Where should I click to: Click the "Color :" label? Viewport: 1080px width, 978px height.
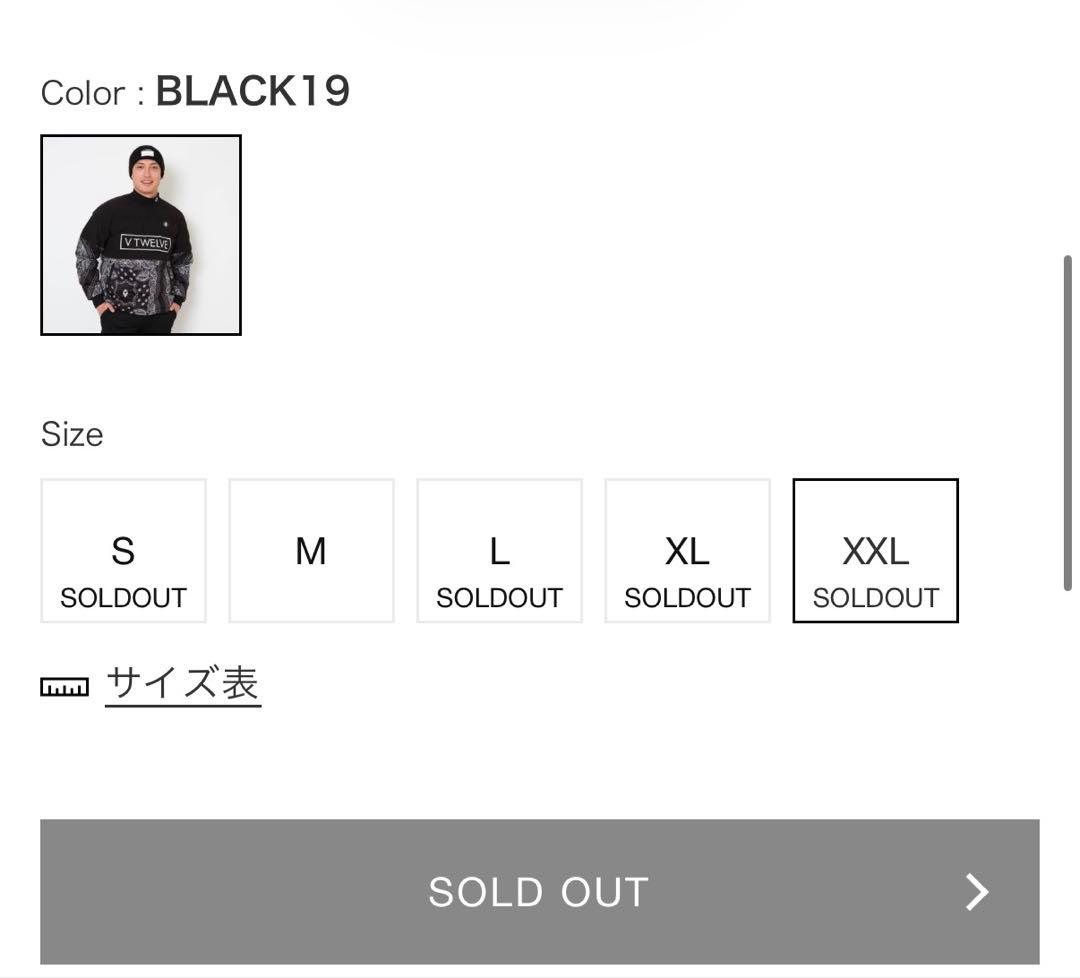tap(92, 93)
